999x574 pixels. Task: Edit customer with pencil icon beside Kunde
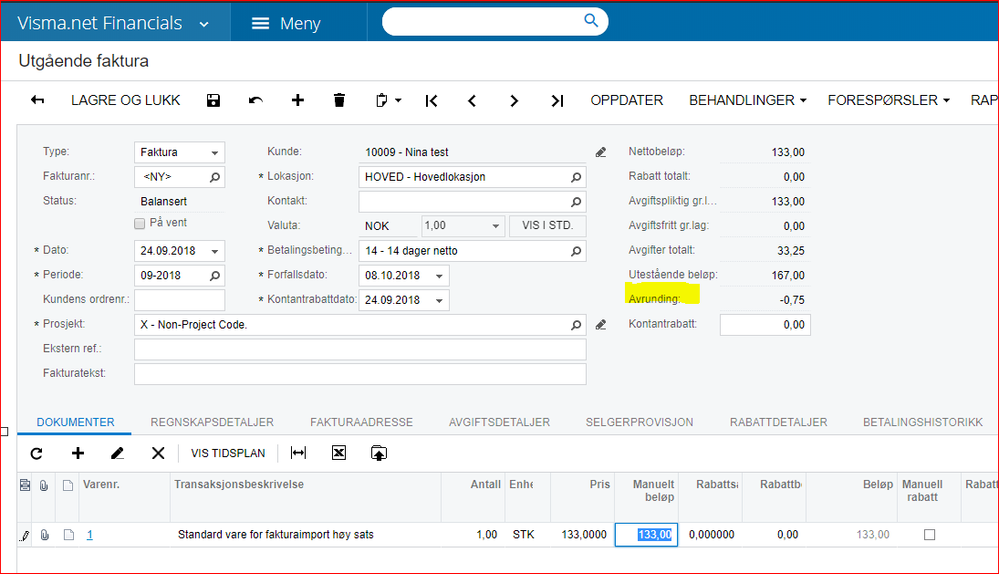(x=601, y=152)
